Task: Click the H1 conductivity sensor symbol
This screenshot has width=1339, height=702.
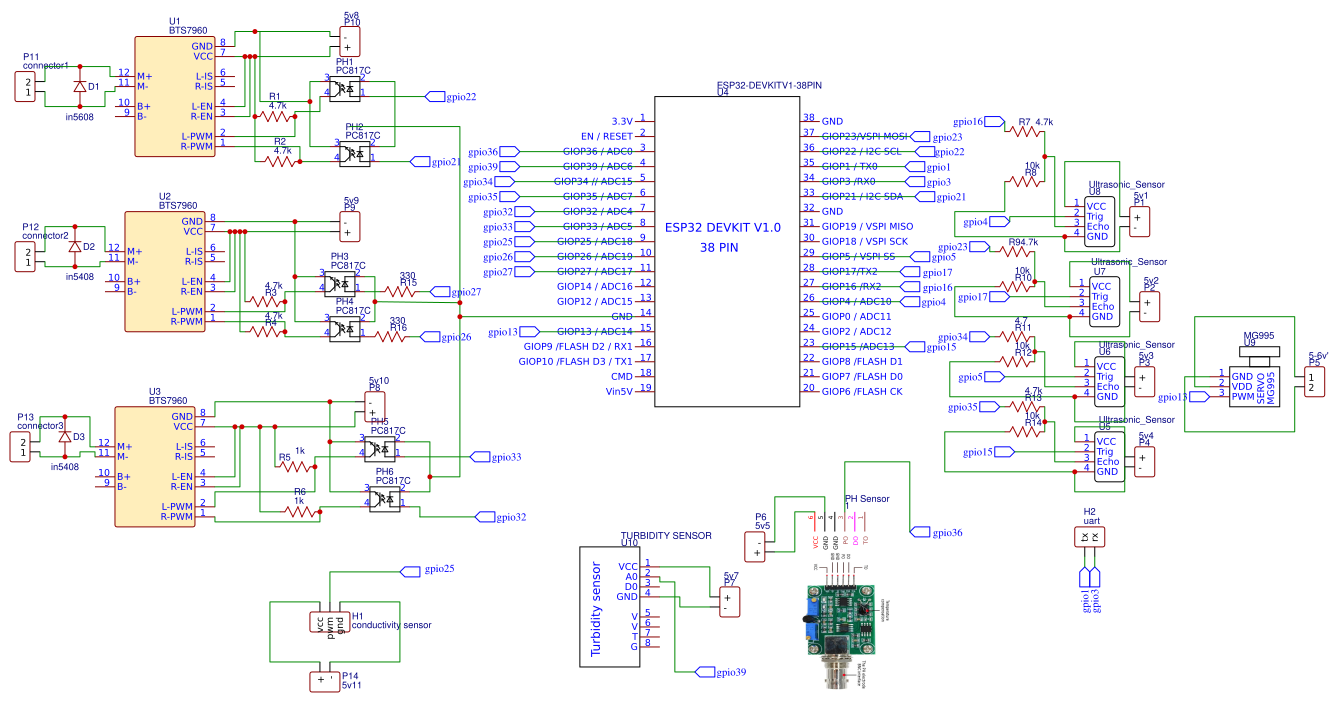Action: (330, 620)
